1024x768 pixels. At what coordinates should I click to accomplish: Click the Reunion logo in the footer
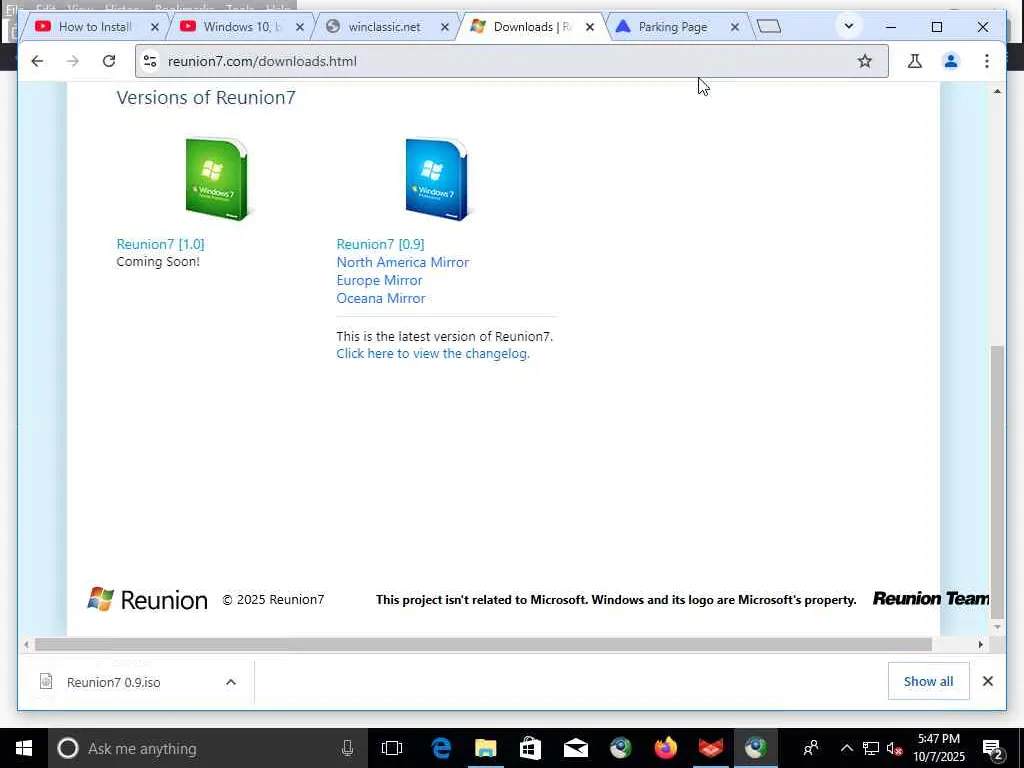pyautogui.click(x=148, y=600)
